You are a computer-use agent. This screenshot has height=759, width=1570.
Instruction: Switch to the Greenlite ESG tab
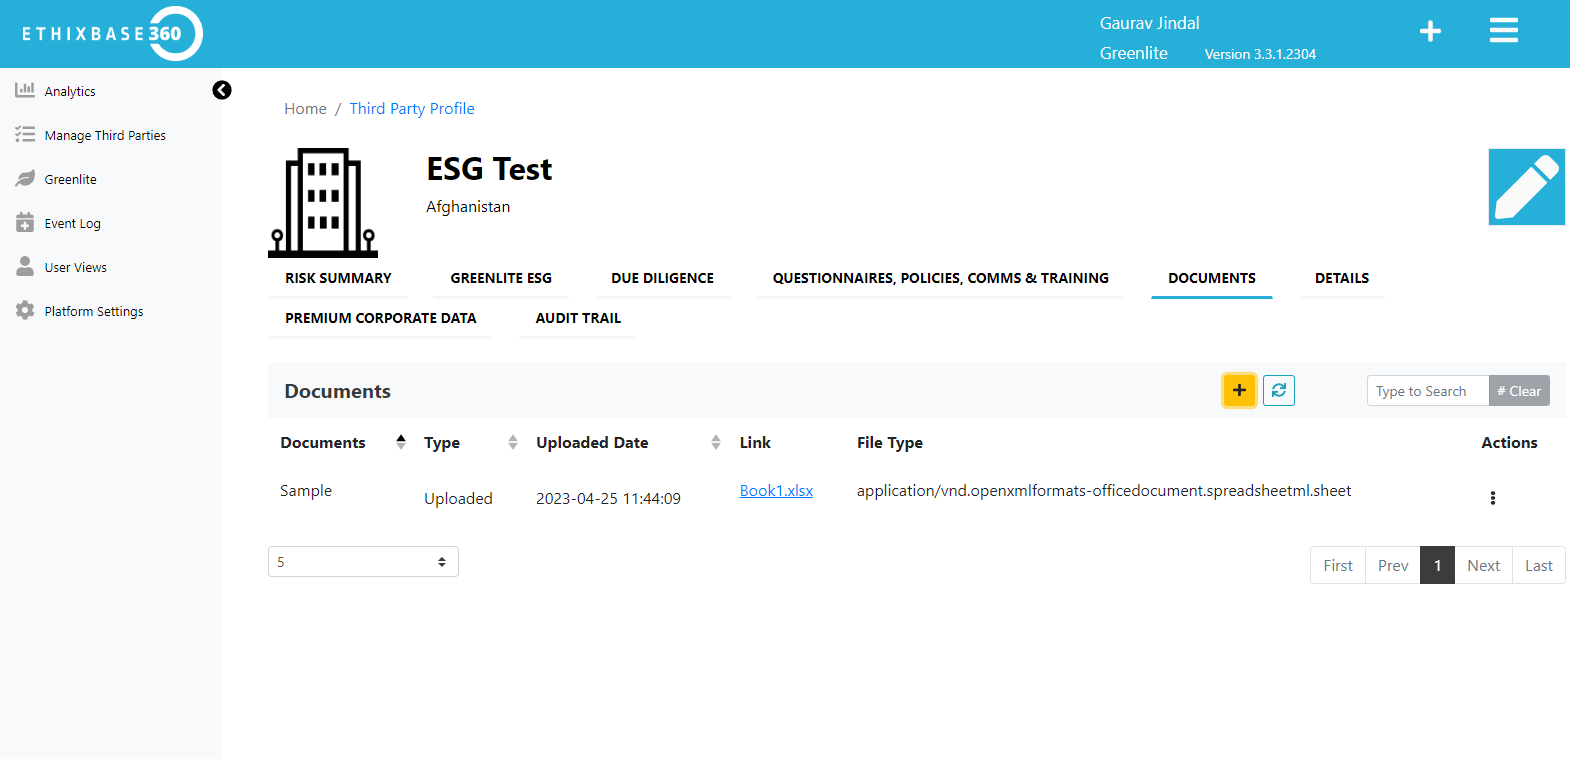pyautogui.click(x=501, y=278)
